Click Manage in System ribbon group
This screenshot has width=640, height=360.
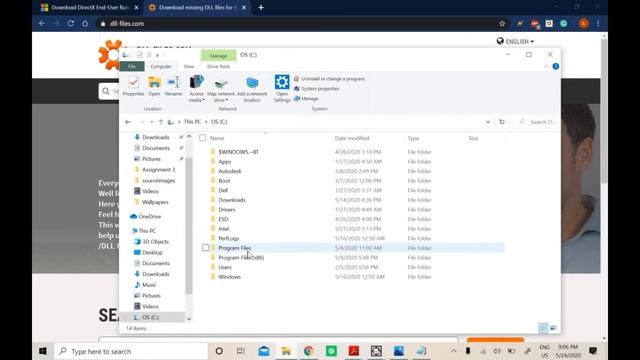click(306, 98)
